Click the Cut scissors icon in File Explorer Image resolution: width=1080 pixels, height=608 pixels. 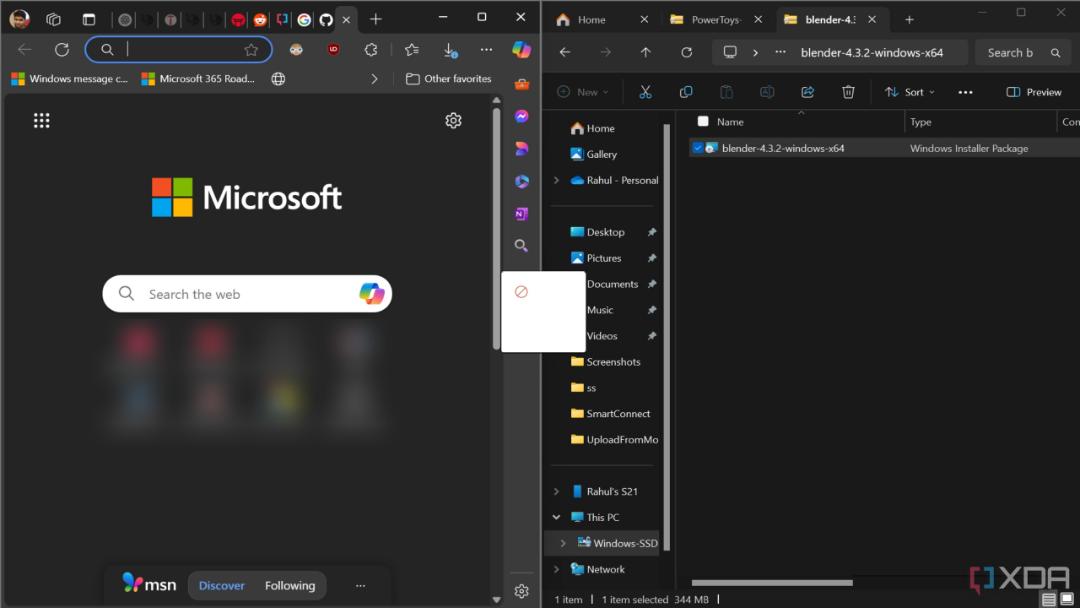tap(645, 92)
